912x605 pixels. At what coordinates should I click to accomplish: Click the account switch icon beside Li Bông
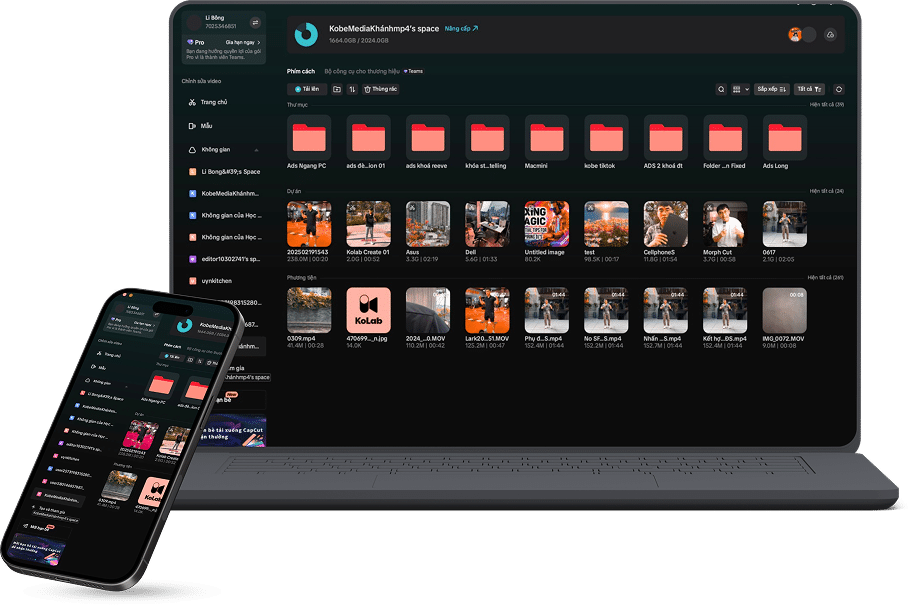(255, 22)
